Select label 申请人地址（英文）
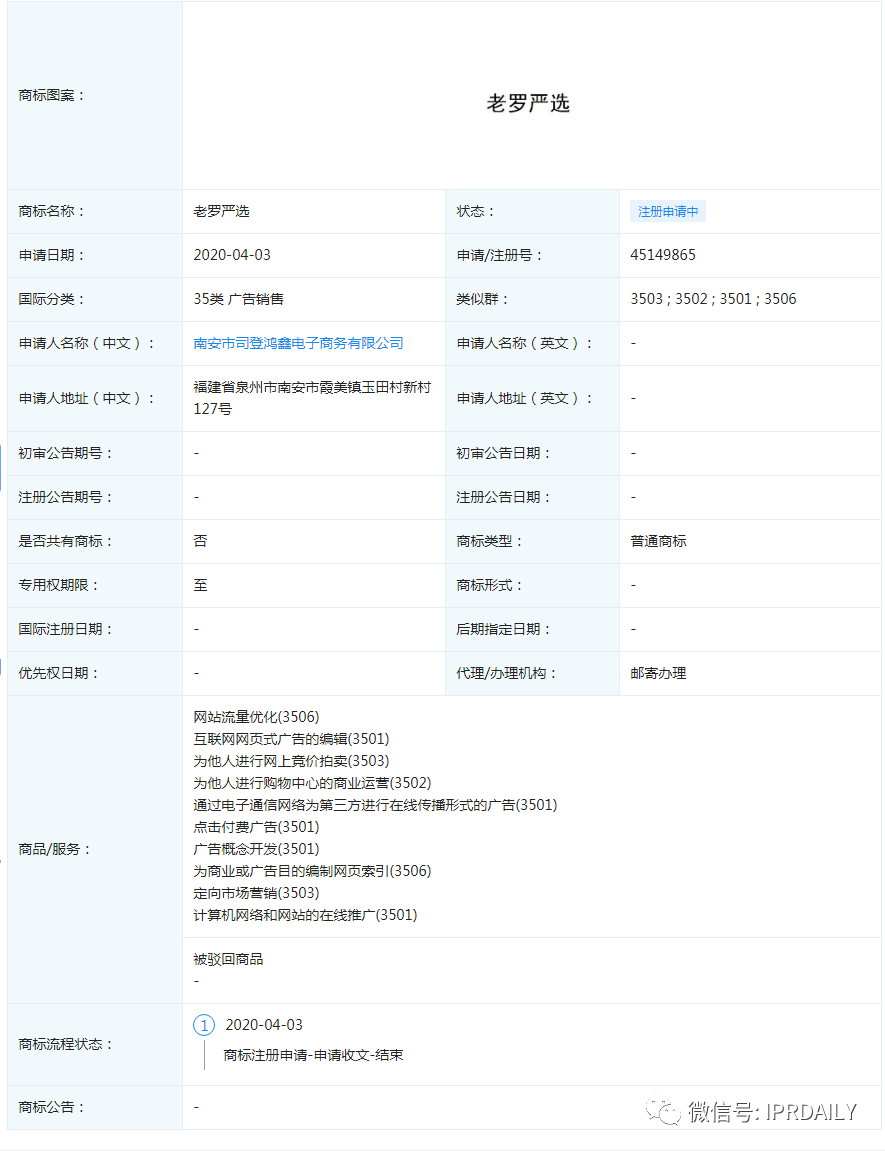885x1151 pixels. pos(525,399)
